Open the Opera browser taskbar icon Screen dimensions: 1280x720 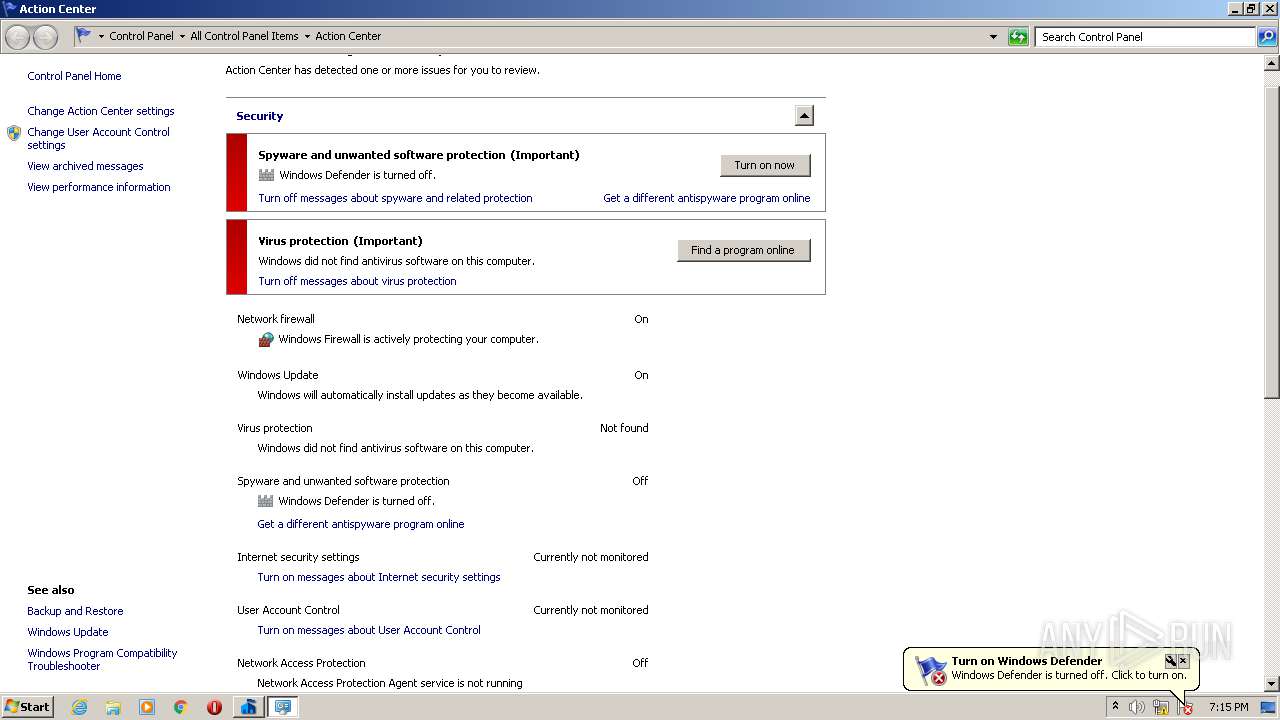click(214, 707)
